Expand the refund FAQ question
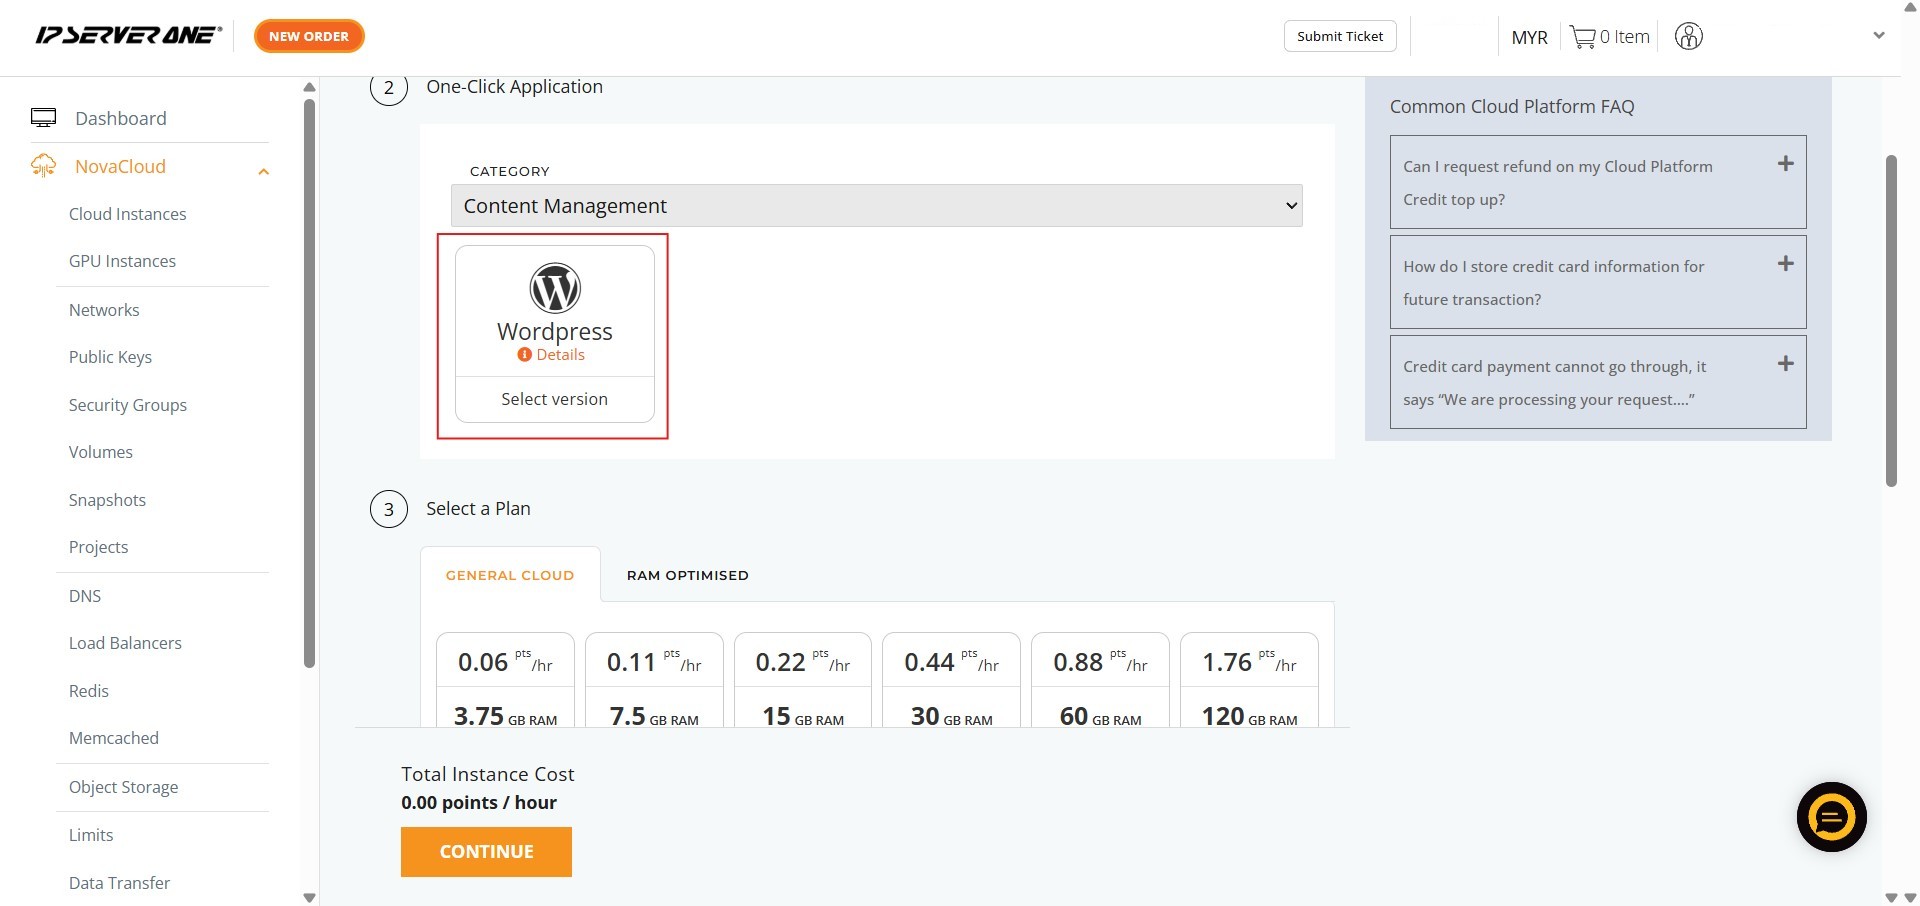The height and width of the screenshot is (906, 1920). (1785, 164)
